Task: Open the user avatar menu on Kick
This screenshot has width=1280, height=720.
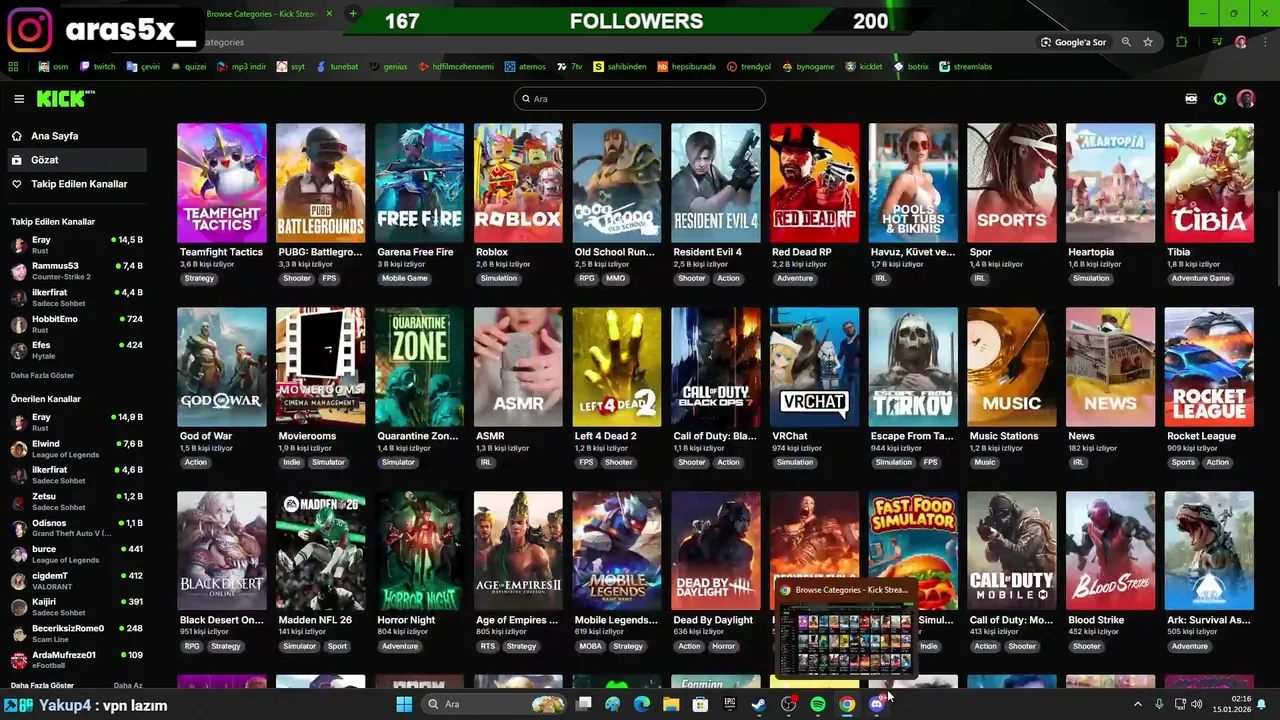Action: tap(1245, 99)
